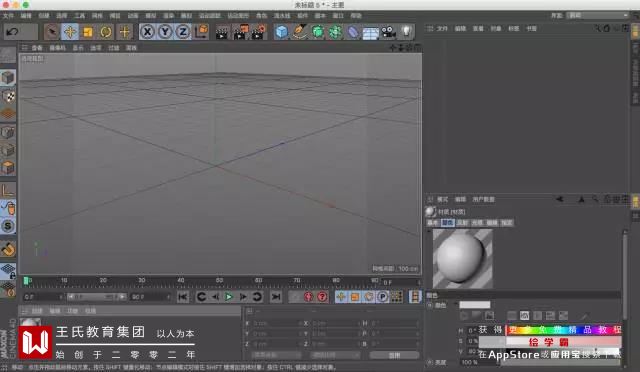Open the purple Deformer icon
The image size is (640, 372).
tap(353, 32)
